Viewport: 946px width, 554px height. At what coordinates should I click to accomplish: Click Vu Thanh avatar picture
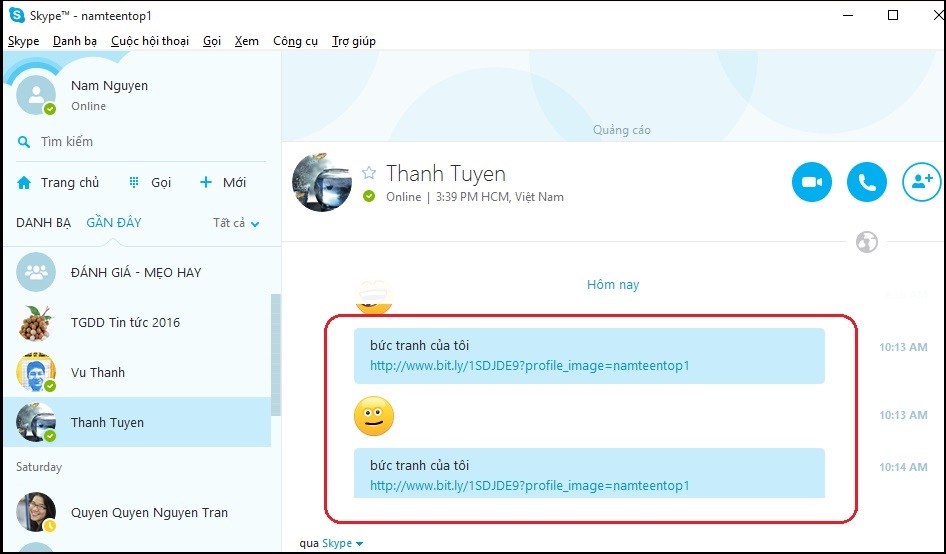pyautogui.click(x=36, y=372)
